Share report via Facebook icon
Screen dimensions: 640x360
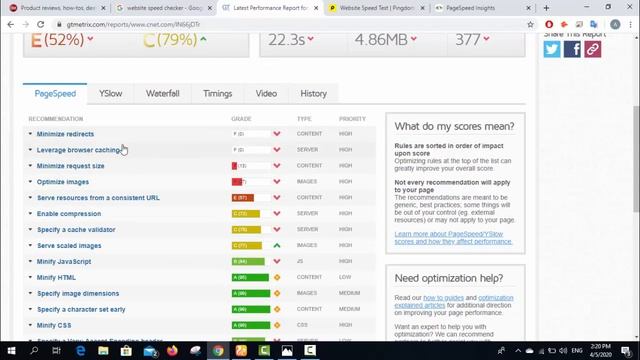click(572, 49)
